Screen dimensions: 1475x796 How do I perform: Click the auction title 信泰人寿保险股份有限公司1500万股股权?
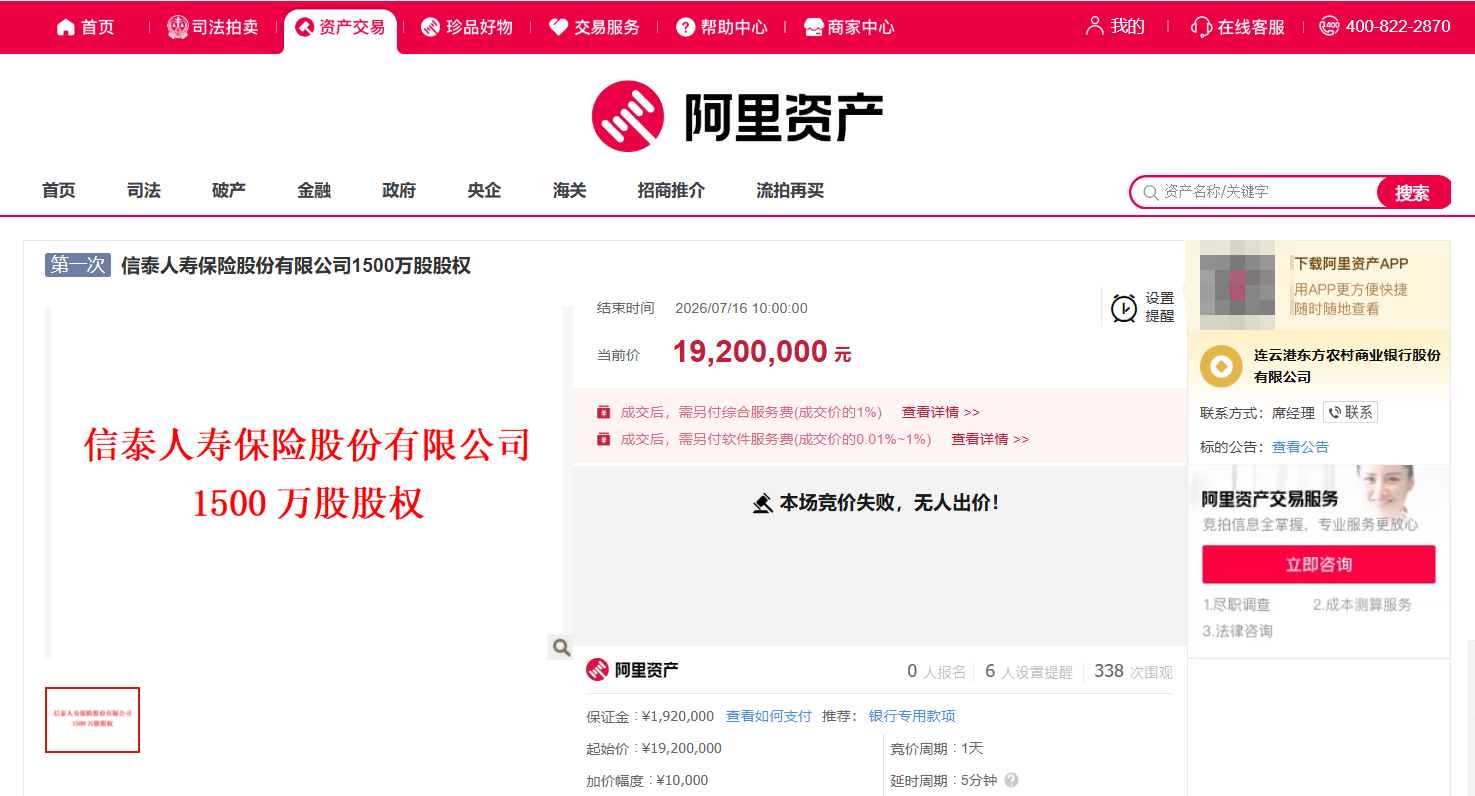tap(296, 266)
